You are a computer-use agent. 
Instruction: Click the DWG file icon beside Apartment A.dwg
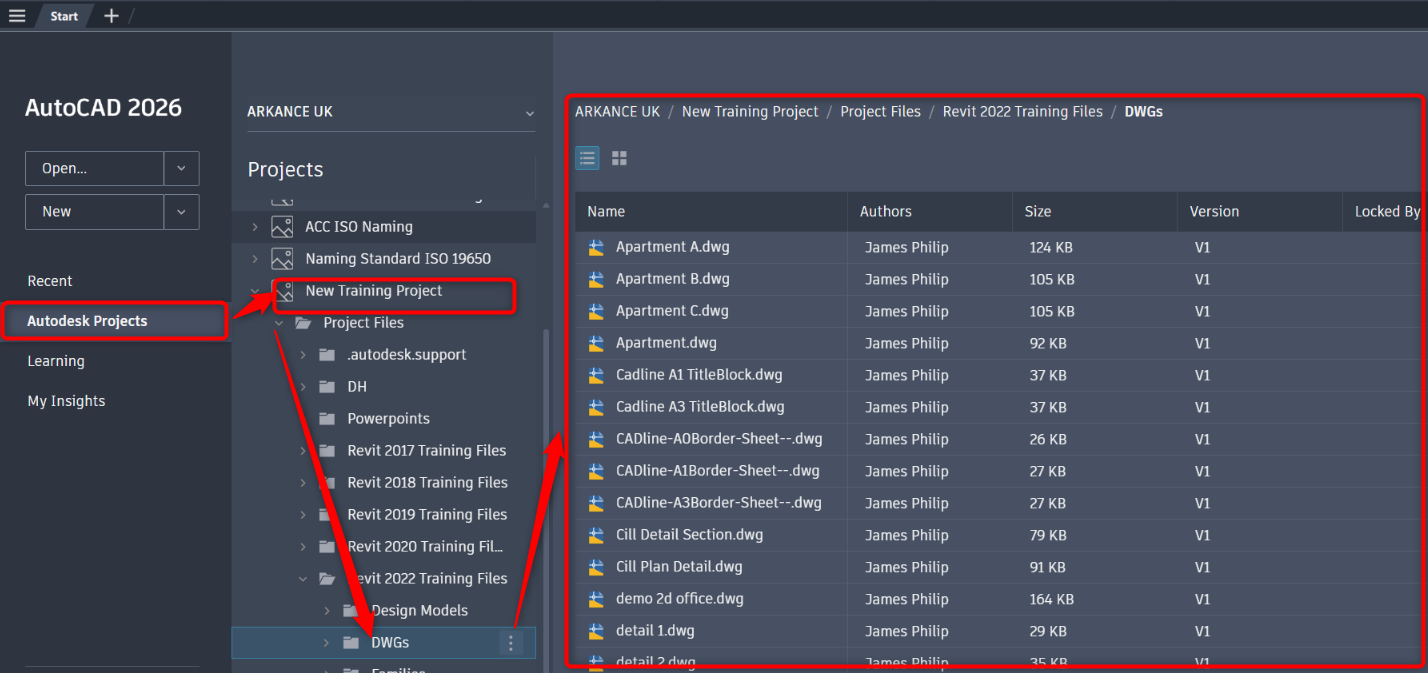(x=597, y=247)
